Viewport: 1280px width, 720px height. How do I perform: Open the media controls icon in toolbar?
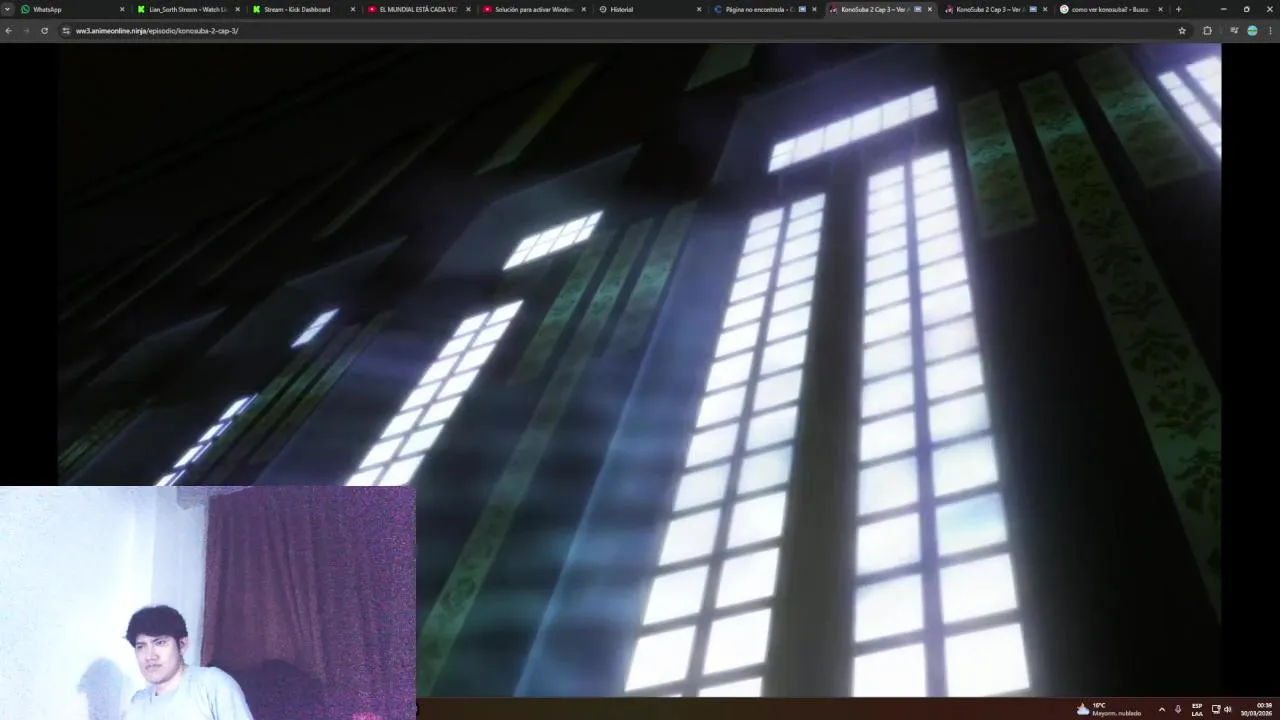click(x=1234, y=31)
